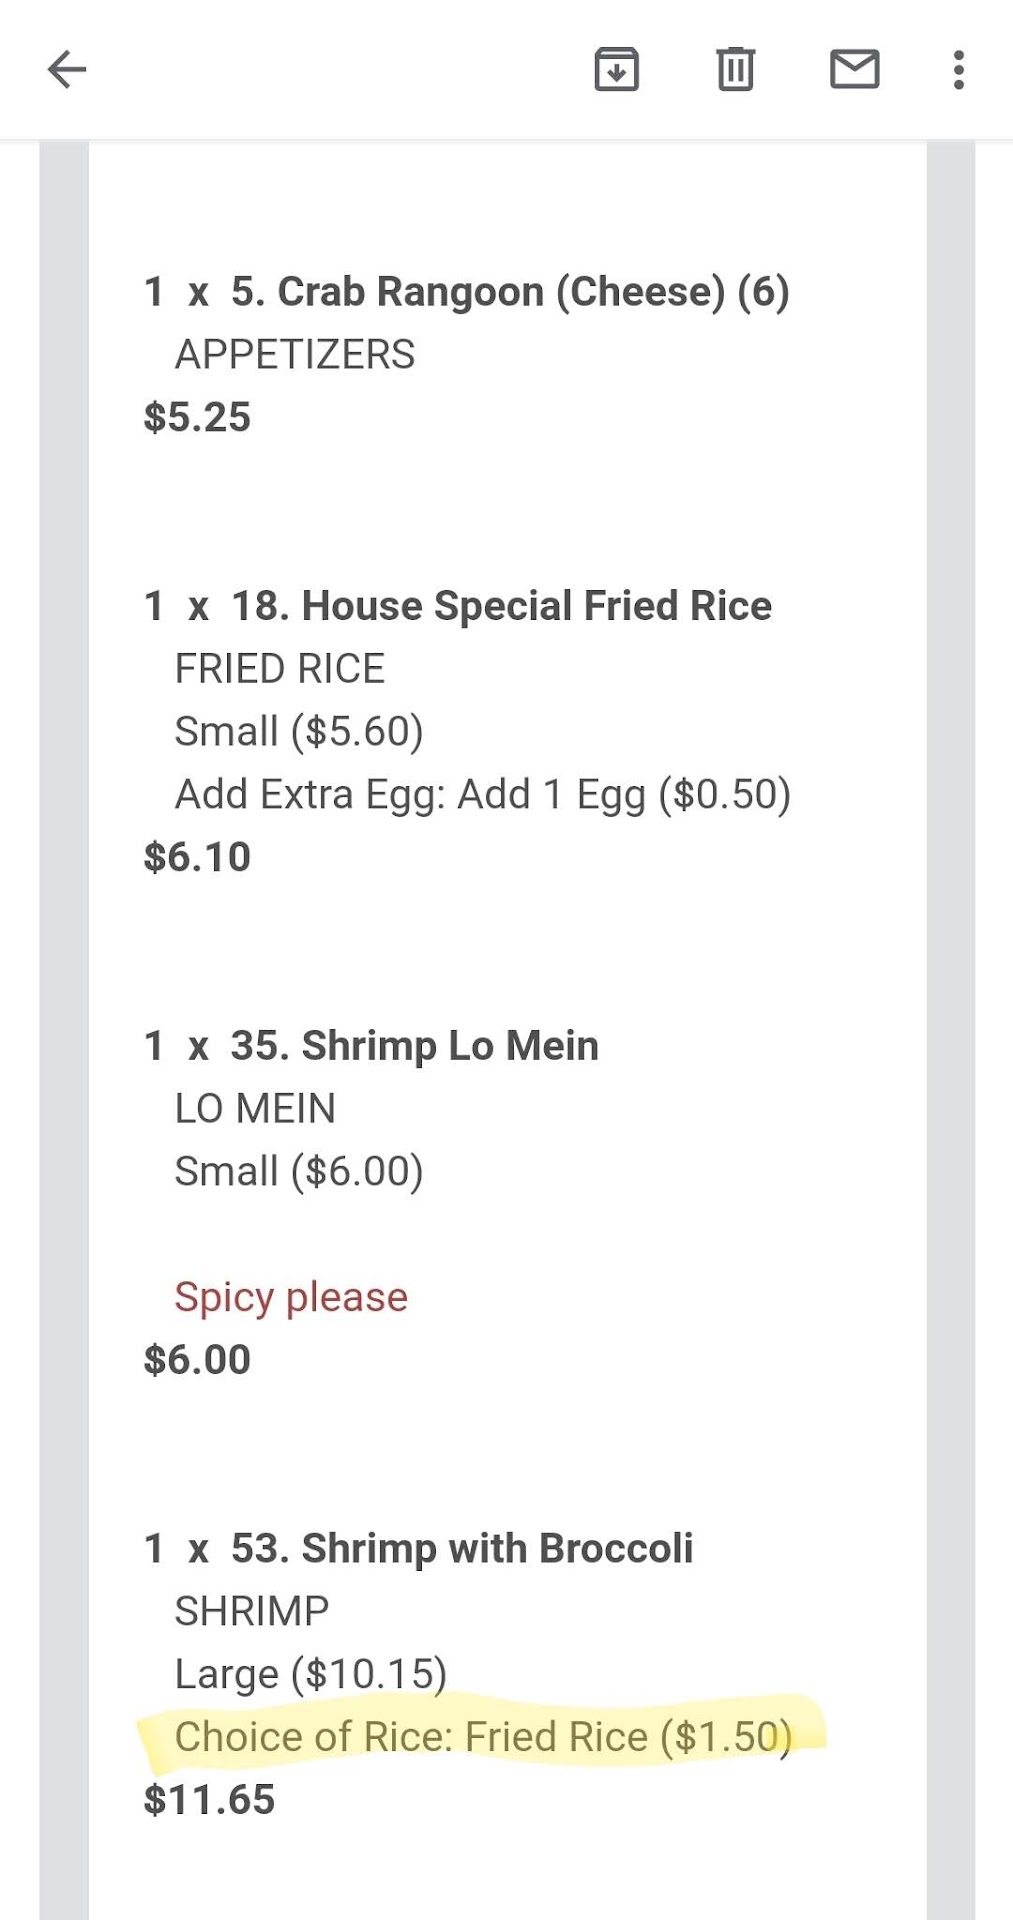Tap the $6.10 item total
The width and height of the screenshot is (1013, 1920).
(197, 857)
